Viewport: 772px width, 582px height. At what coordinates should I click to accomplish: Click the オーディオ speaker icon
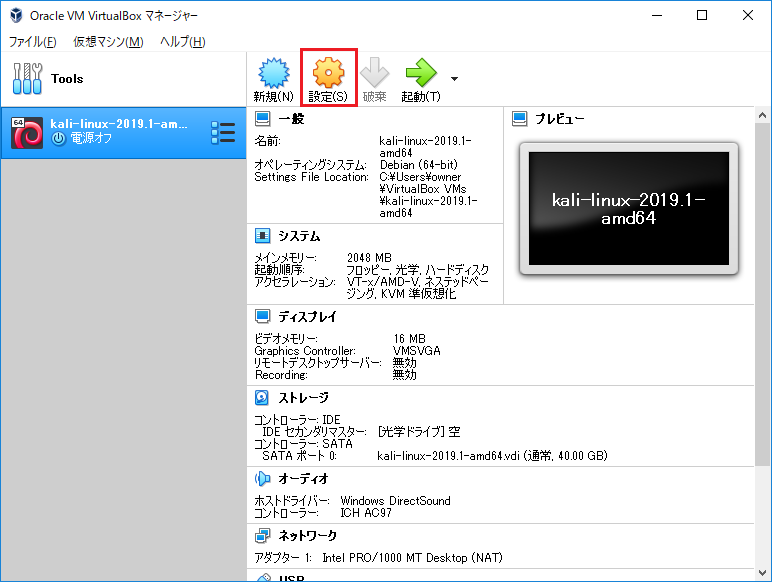click(x=262, y=479)
